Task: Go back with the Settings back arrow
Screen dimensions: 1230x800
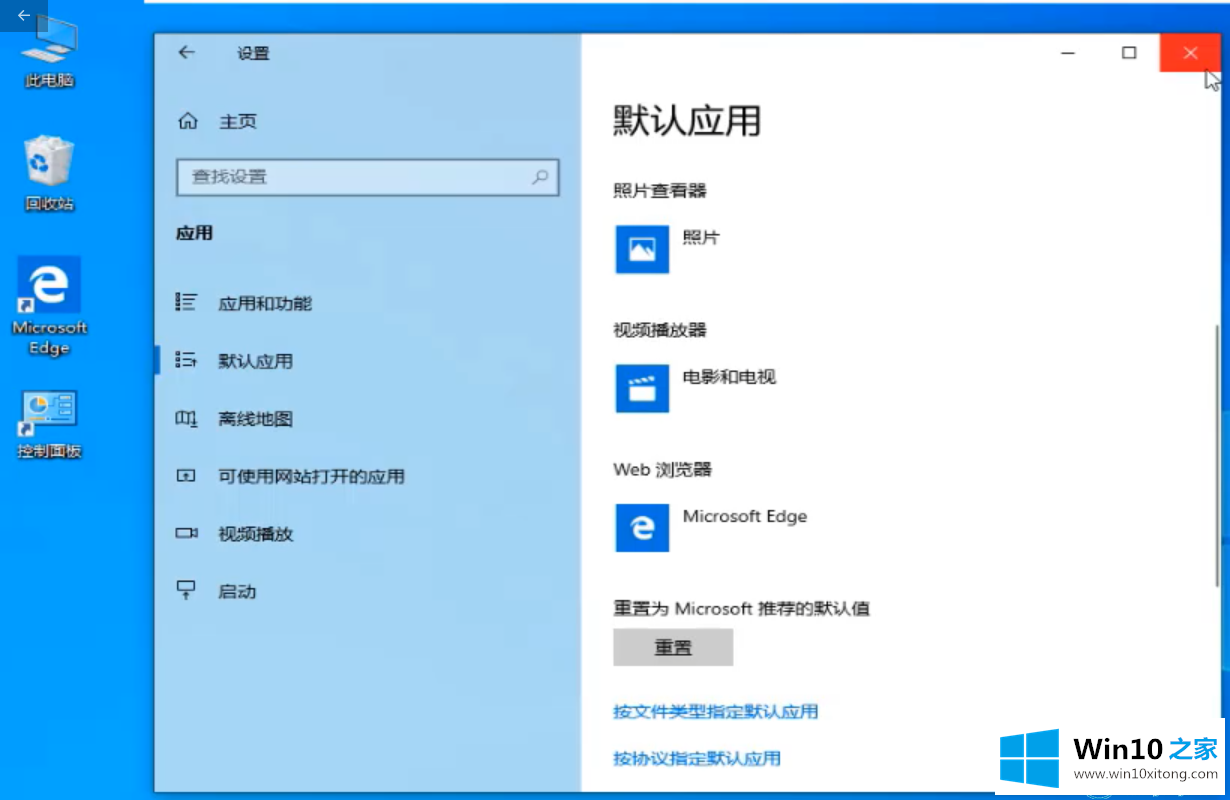Action: pyautogui.click(x=186, y=53)
